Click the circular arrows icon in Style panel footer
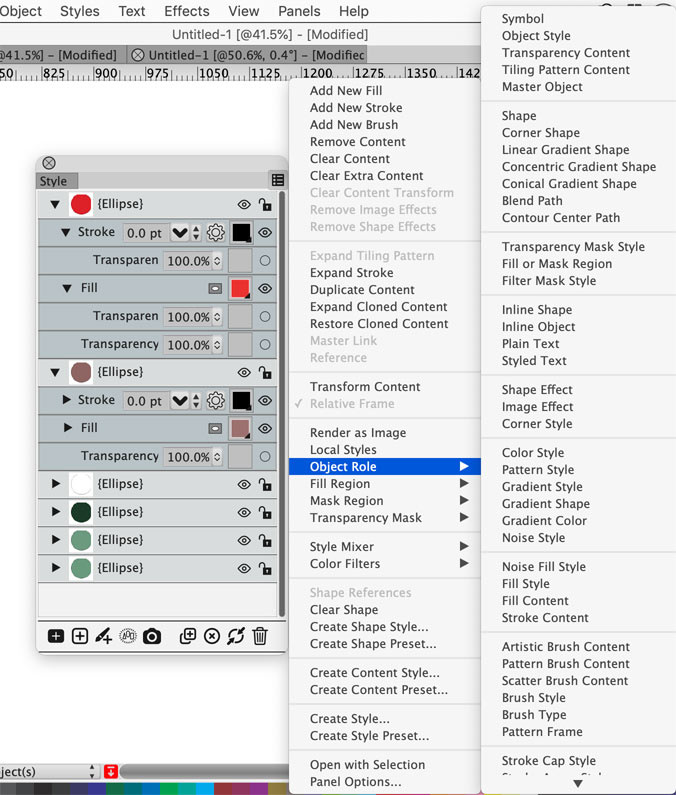Viewport: 676px width, 795px height. click(236, 636)
